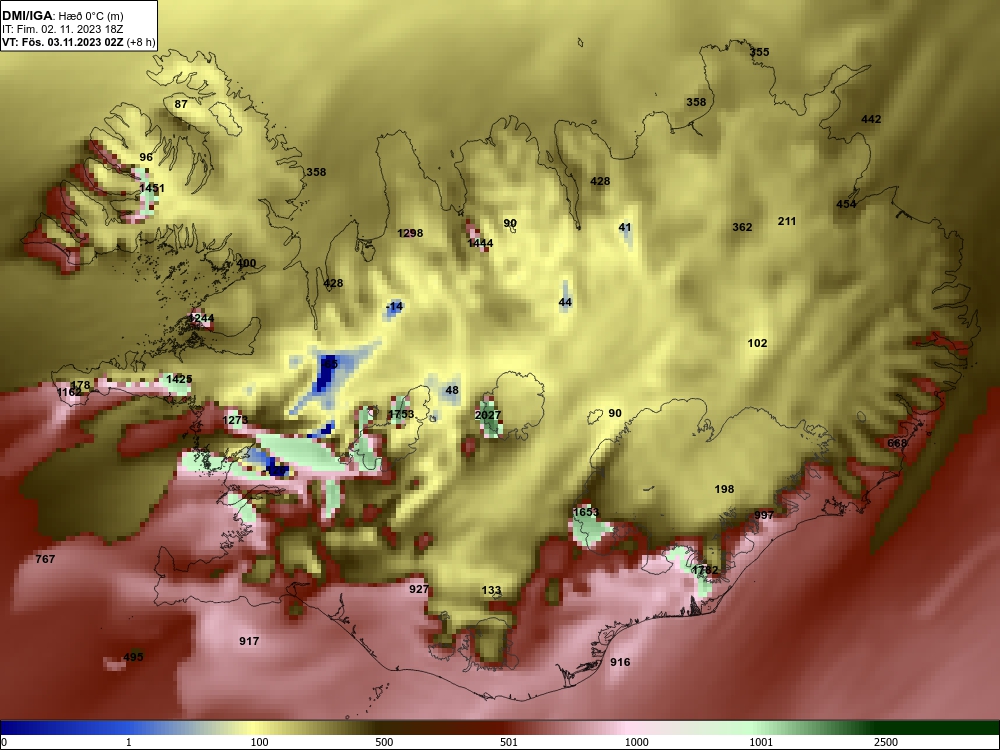Click the map value 442
Viewport: 1000px width, 750px height.
871,119
